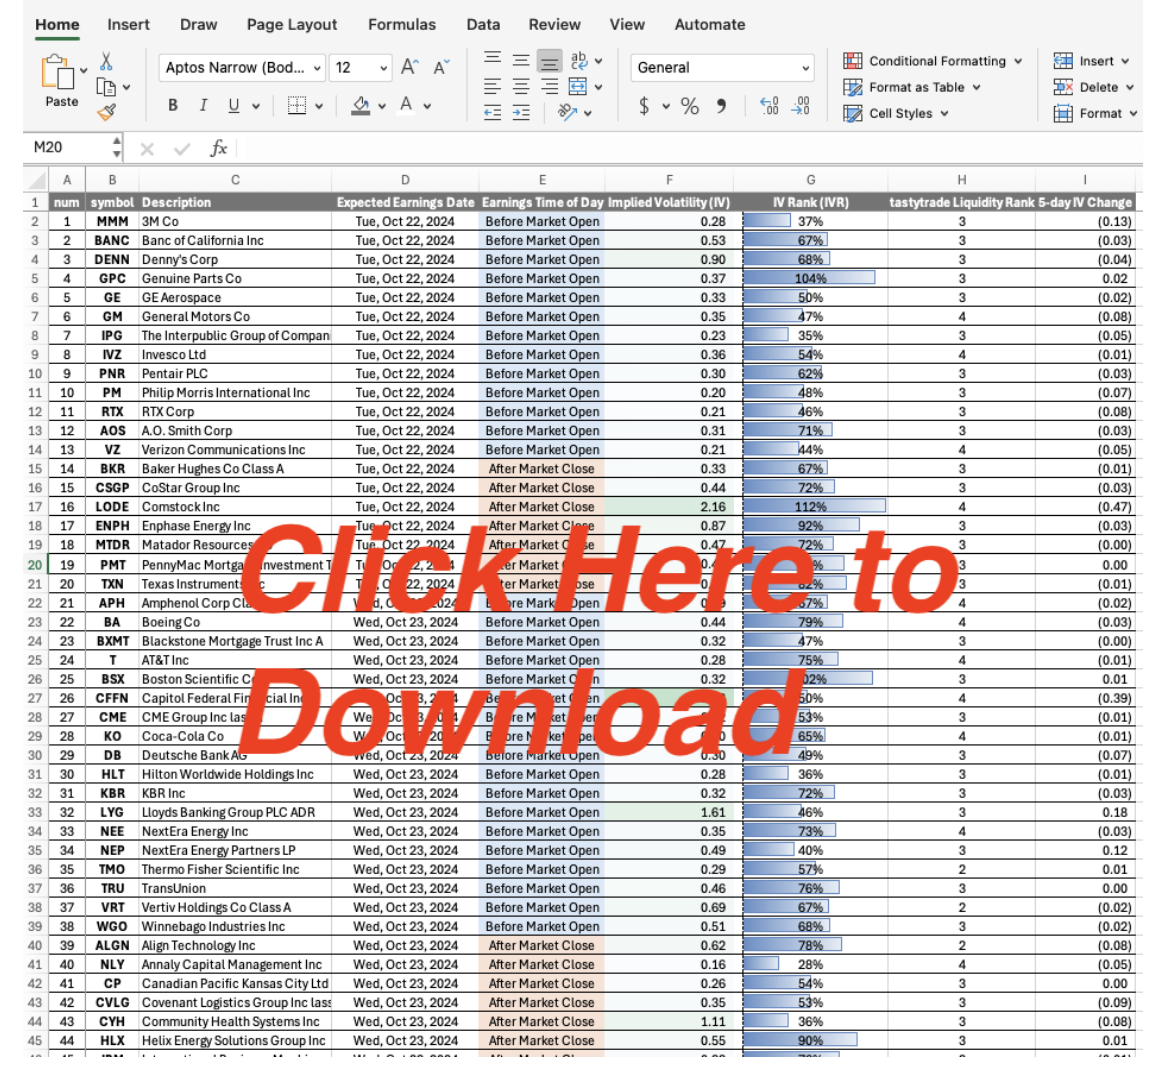Switch to the Automate tab
The image size is (1158, 1068).
coord(710,24)
